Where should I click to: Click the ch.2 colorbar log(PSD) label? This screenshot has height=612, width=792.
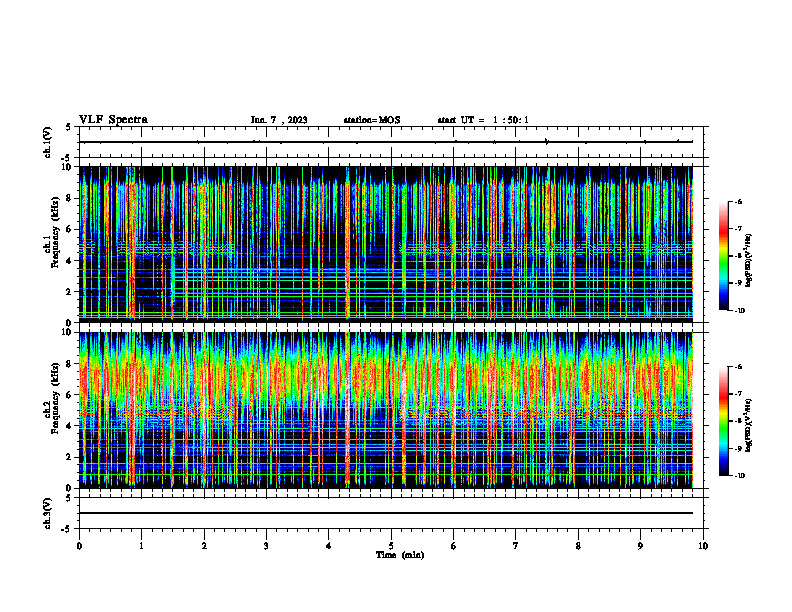749,425
